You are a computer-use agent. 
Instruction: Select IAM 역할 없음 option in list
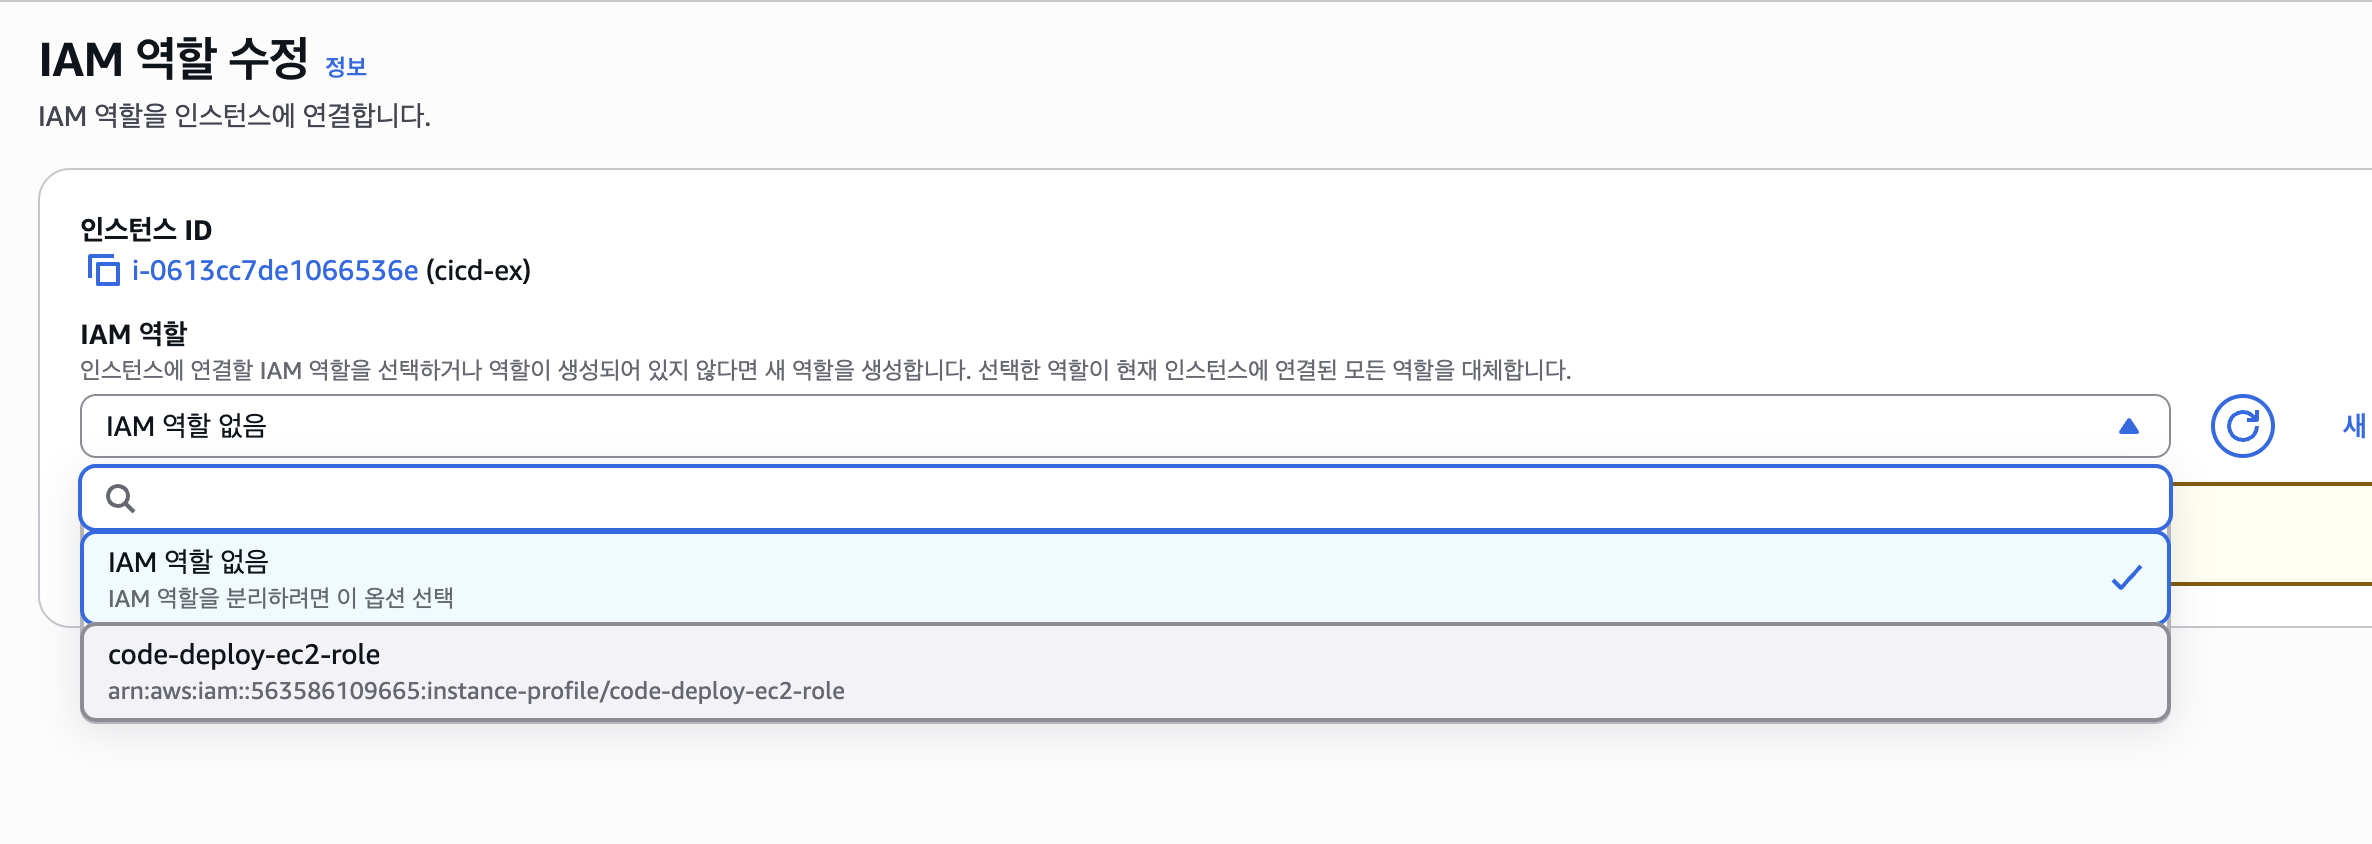pos(1125,578)
